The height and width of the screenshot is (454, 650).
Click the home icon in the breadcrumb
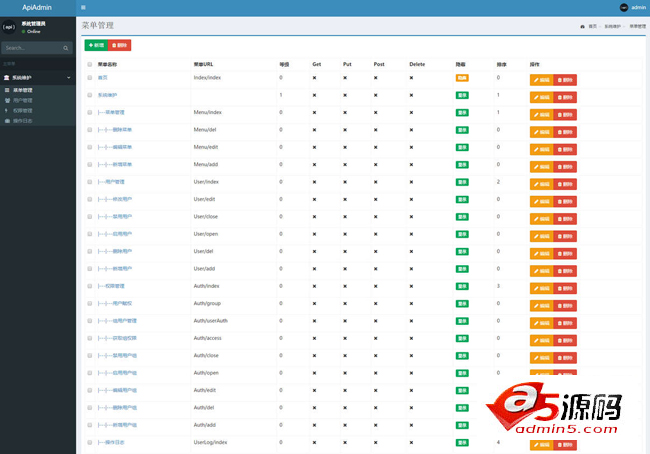582,26
